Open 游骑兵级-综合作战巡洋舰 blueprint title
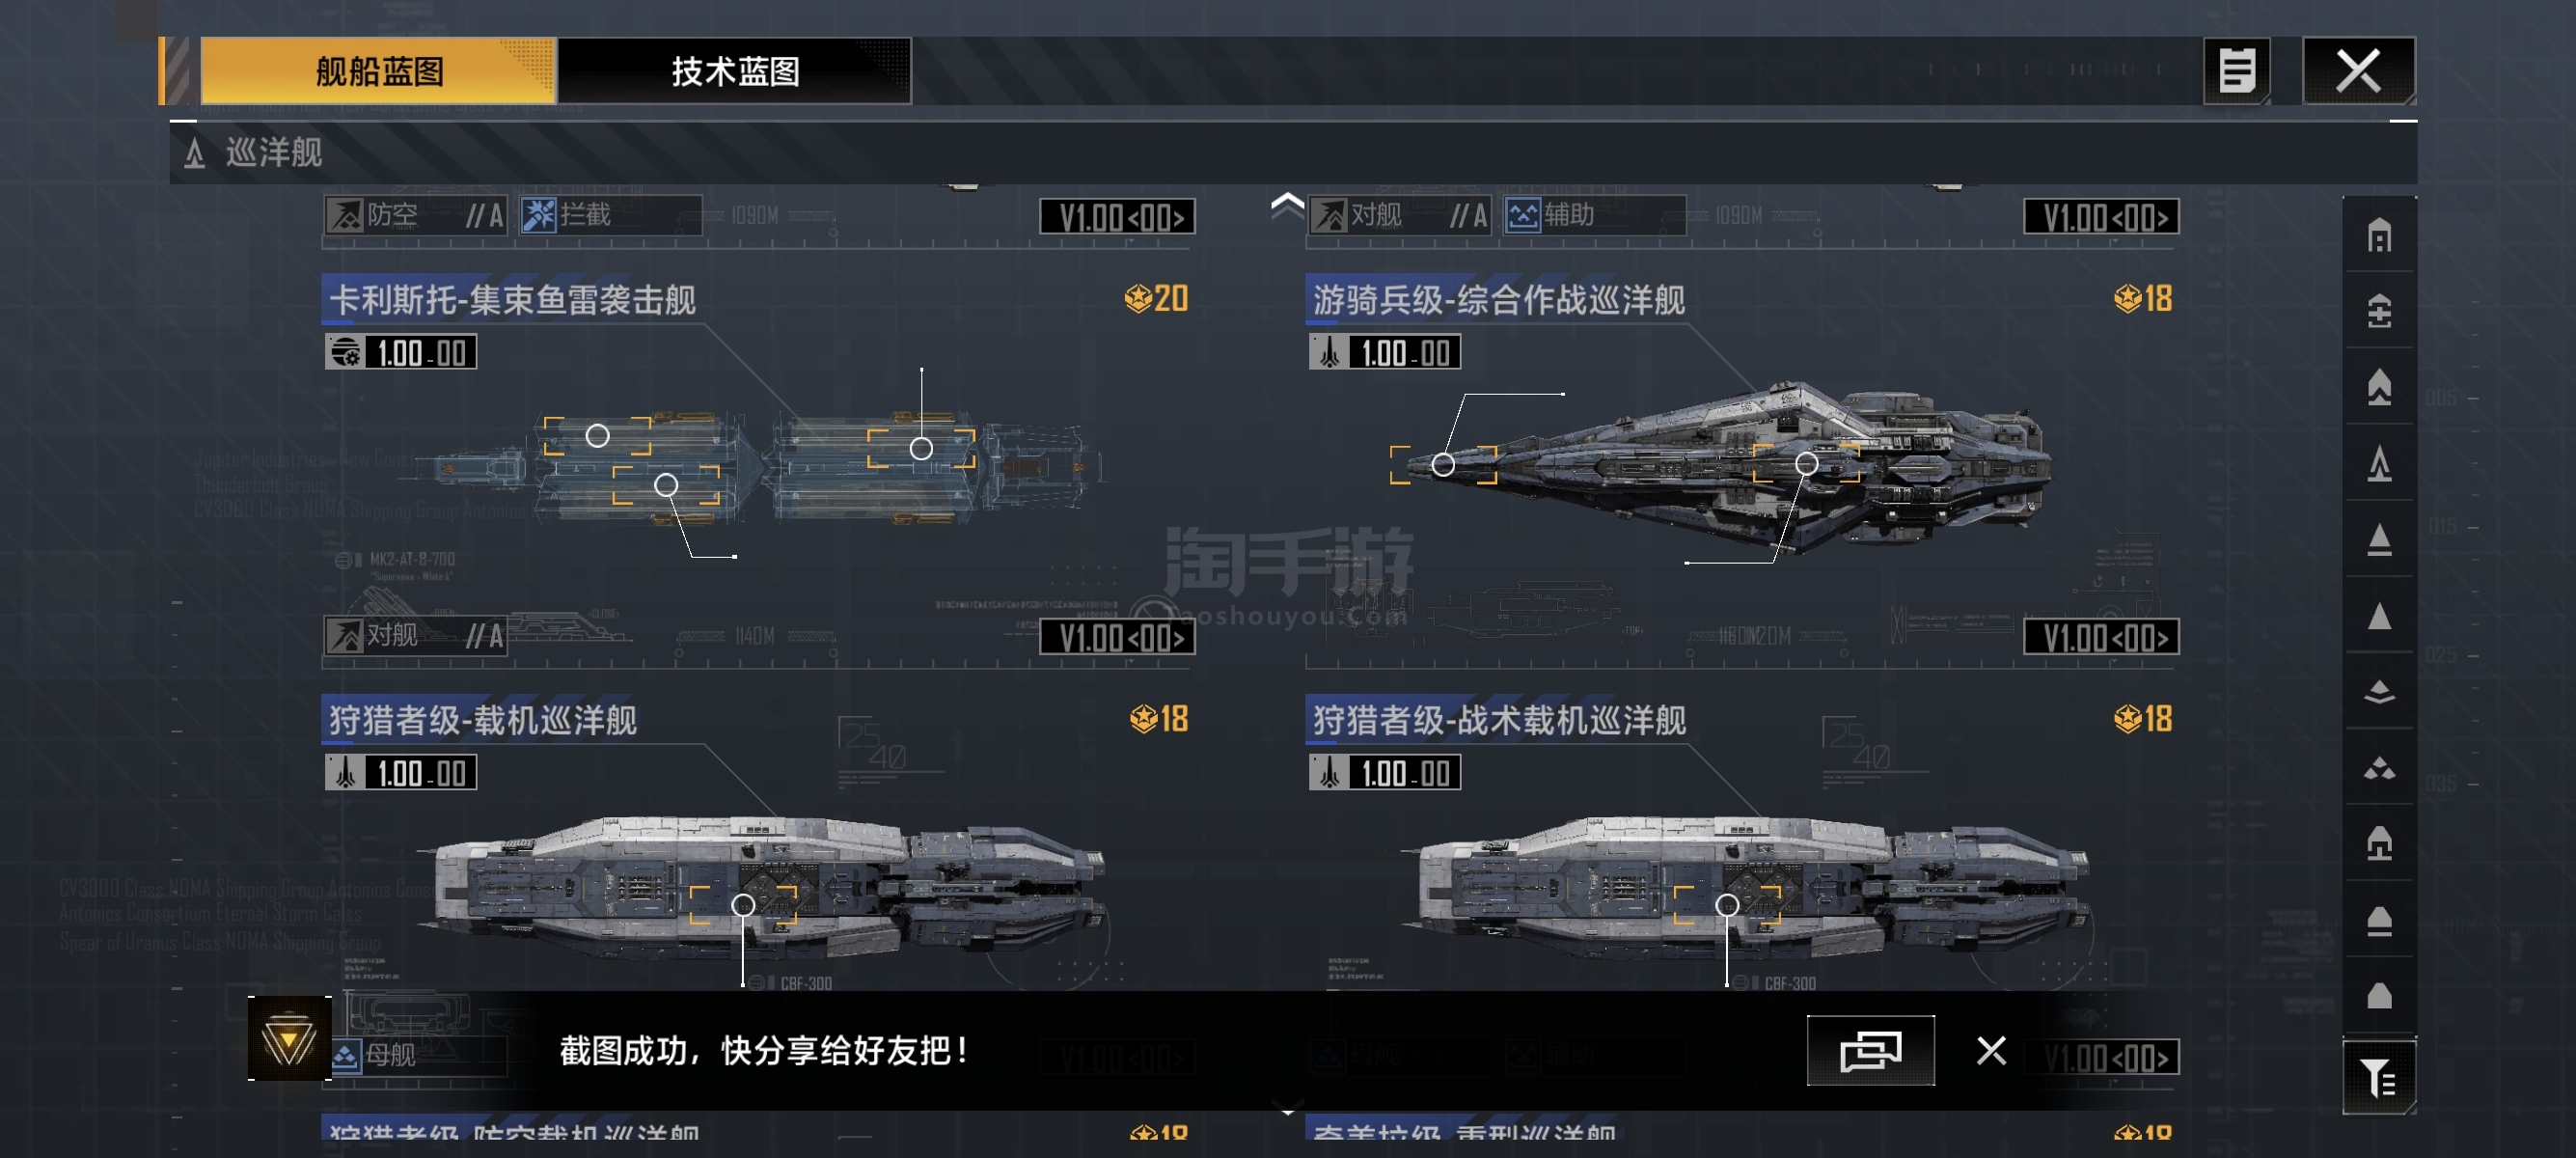 [1498, 300]
